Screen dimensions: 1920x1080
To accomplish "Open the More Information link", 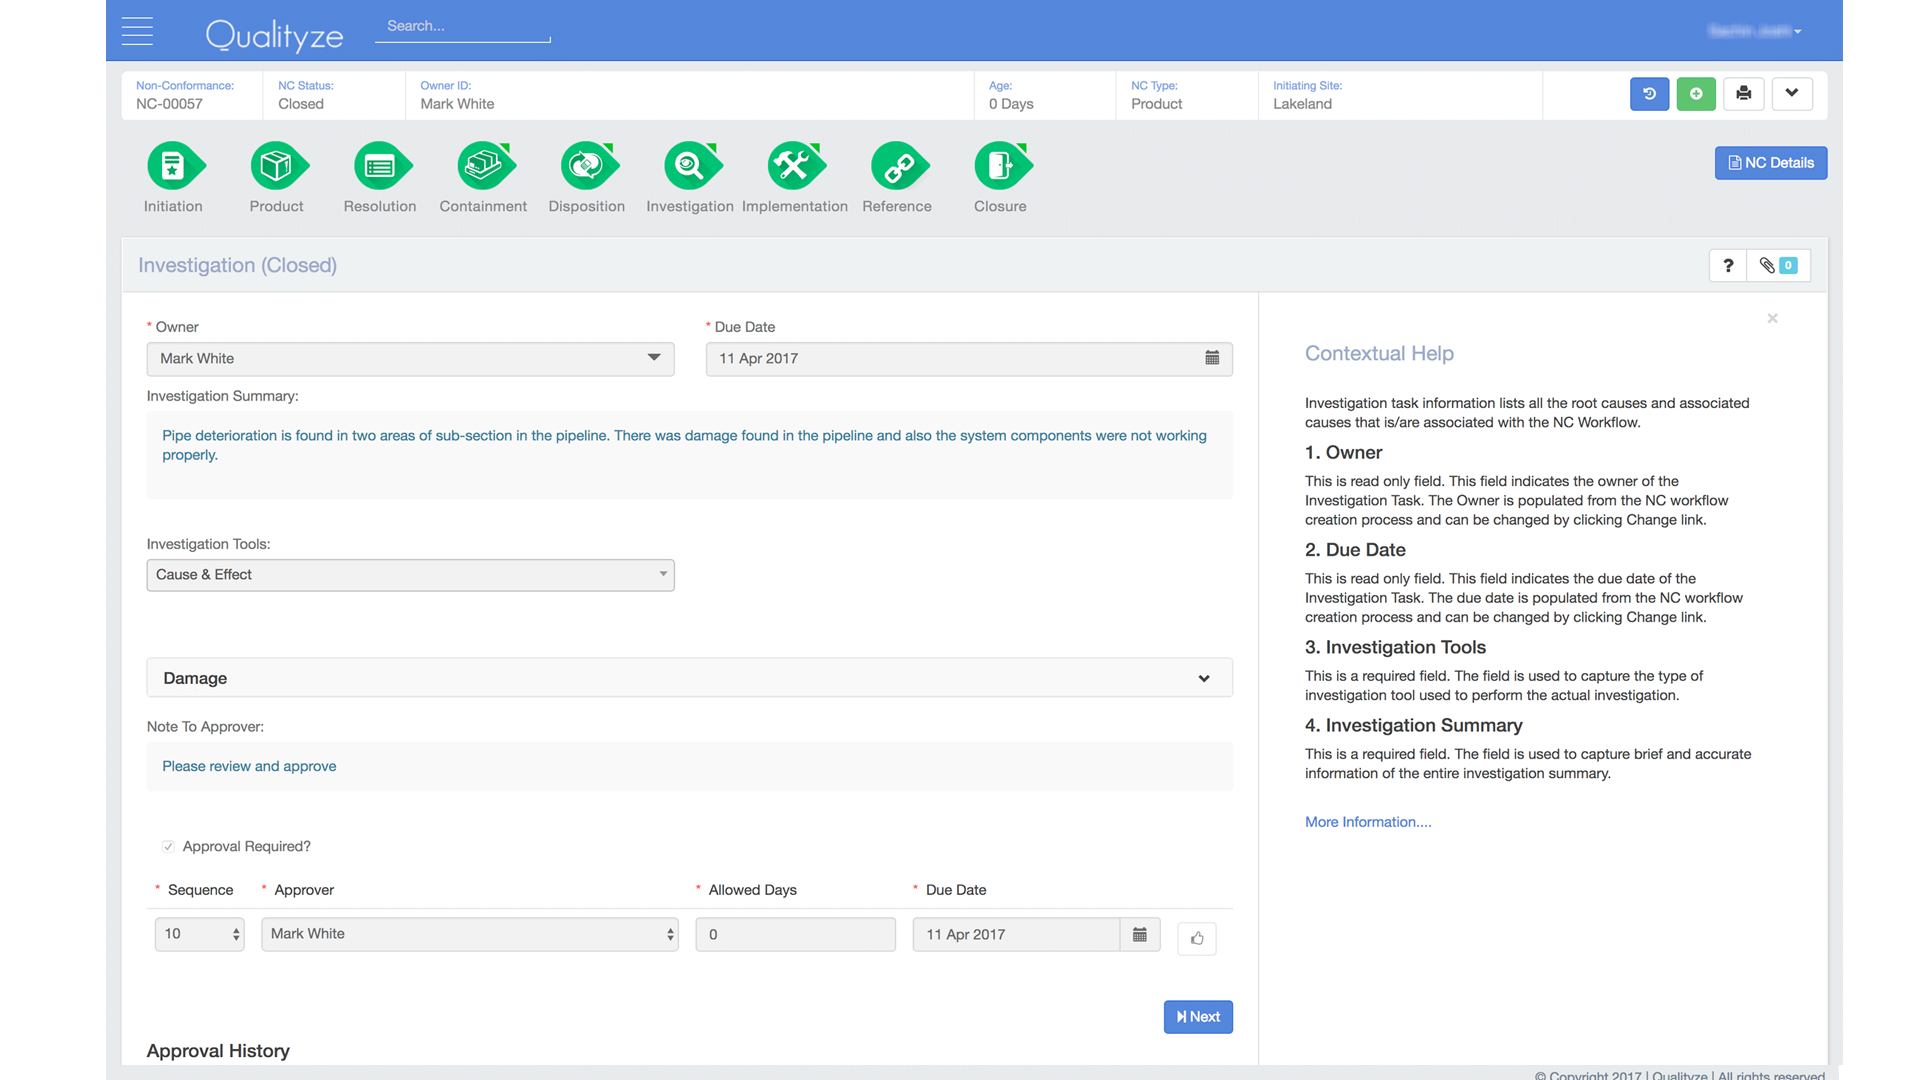I will point(1368,822).
